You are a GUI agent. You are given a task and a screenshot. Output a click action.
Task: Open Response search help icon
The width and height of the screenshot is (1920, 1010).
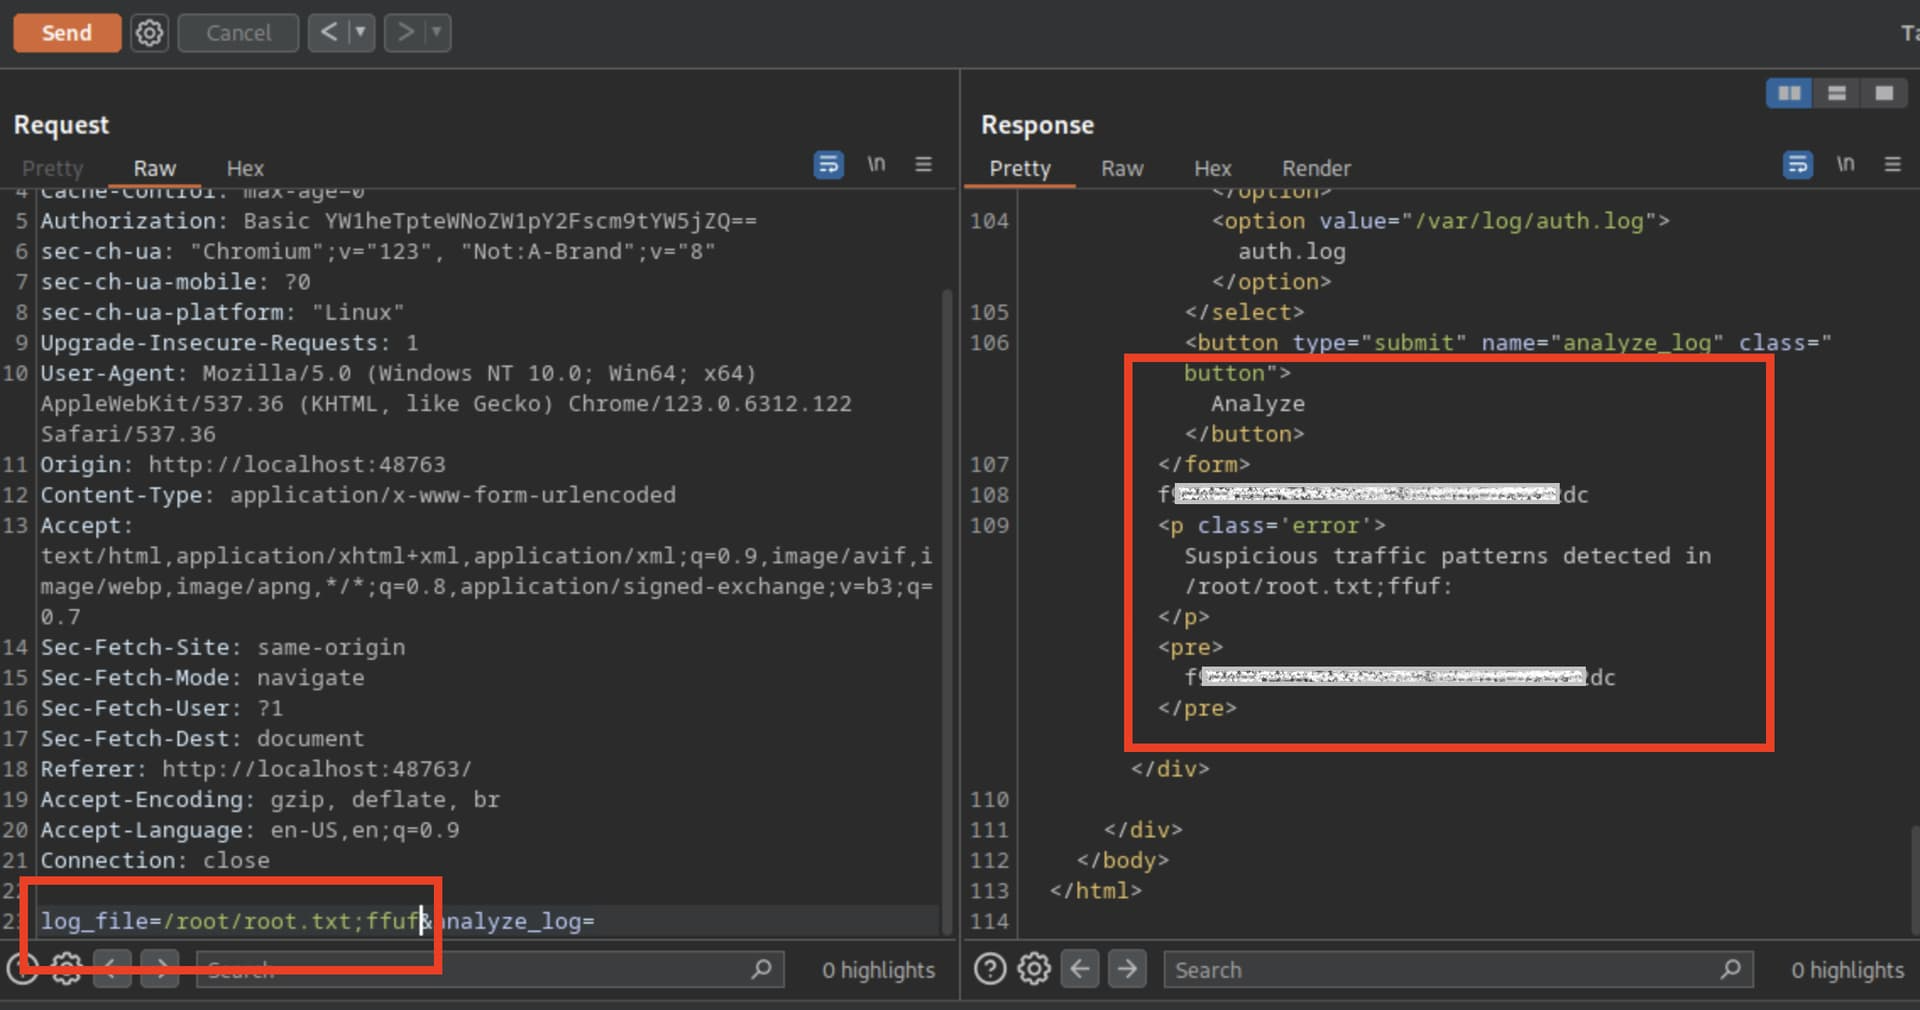[989, 969]
